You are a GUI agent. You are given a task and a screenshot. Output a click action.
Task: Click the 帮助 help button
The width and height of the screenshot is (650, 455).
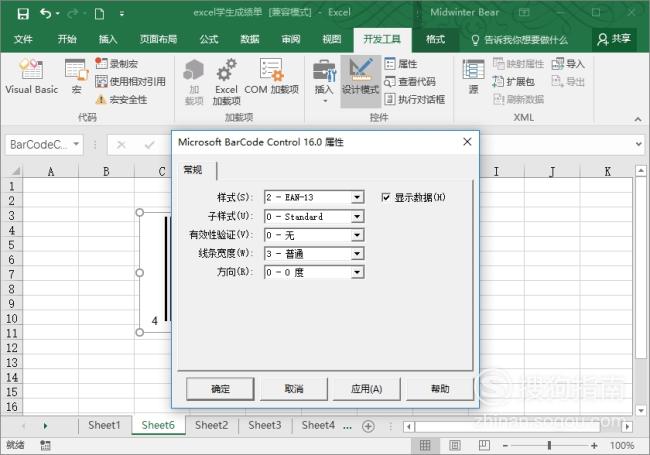440,389
